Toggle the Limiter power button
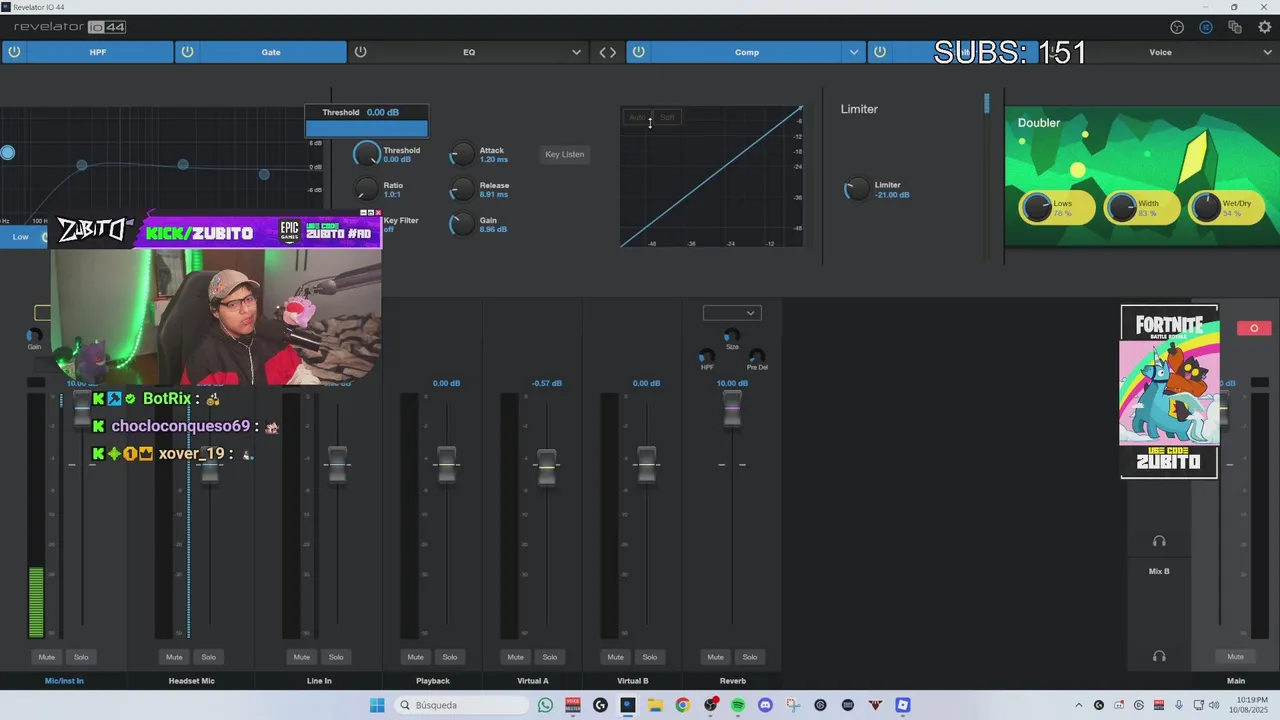The width and height of the screenshot is (1280, 720). coord(880,52)
